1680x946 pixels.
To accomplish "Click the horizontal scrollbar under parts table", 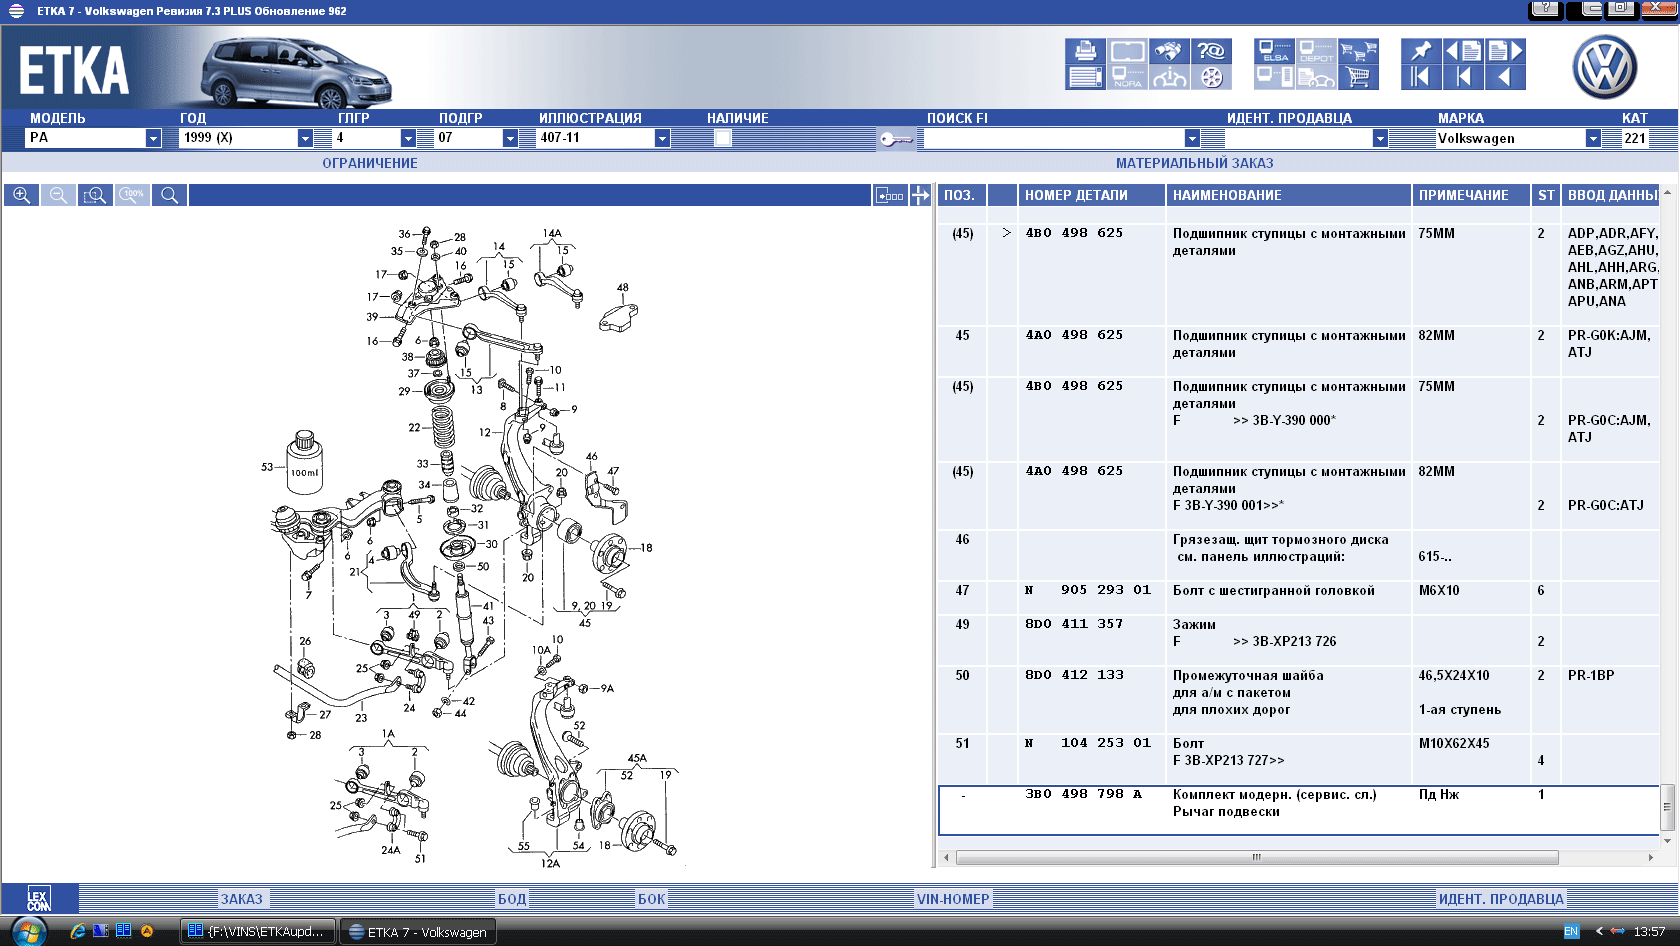I will point(1256,858).
